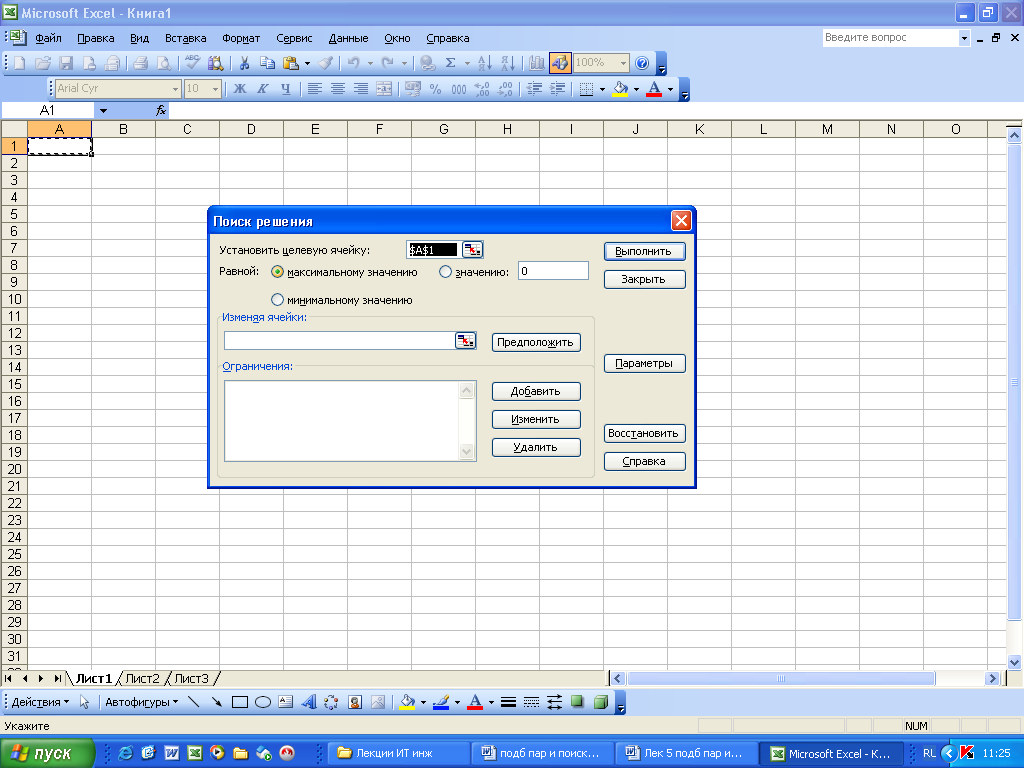Switch to Лист3 sheet tab

191,679
